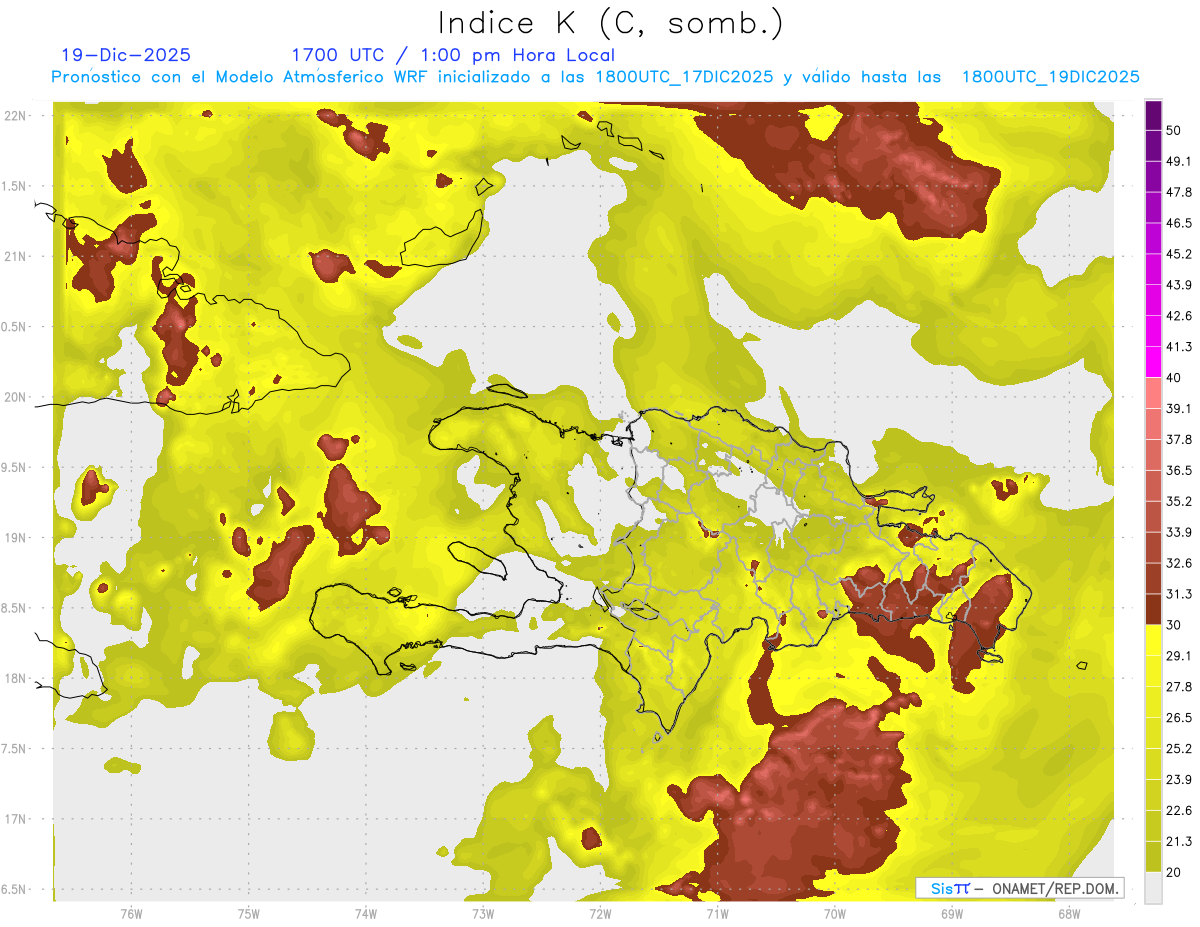This screenshot has width=1200, height=927.
Task: Click the '1700 UTC / 1:00 pm Hora Local' text
Action: point(453,56)
